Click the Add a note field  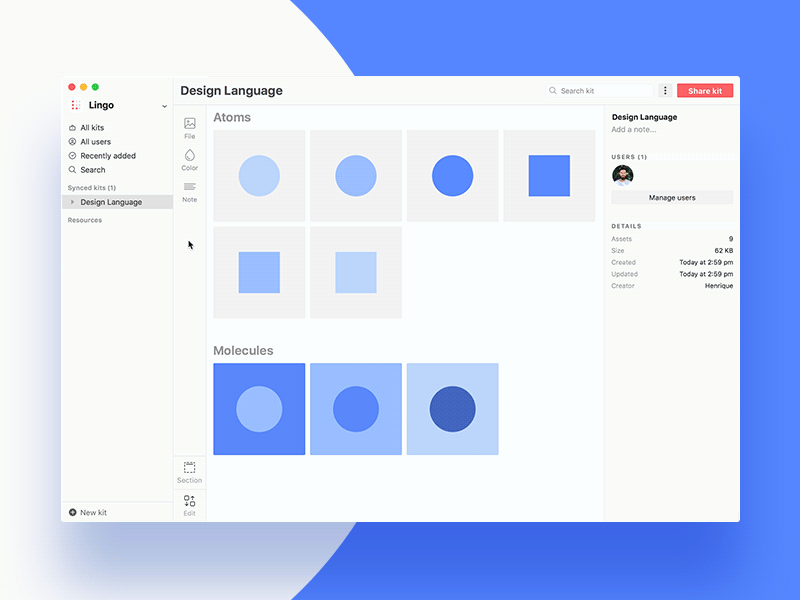click(x=634, y=129)
